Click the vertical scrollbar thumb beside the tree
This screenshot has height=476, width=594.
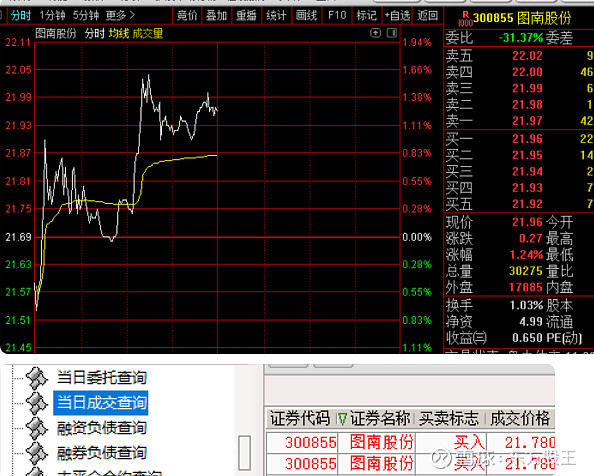tap(245, 453)
